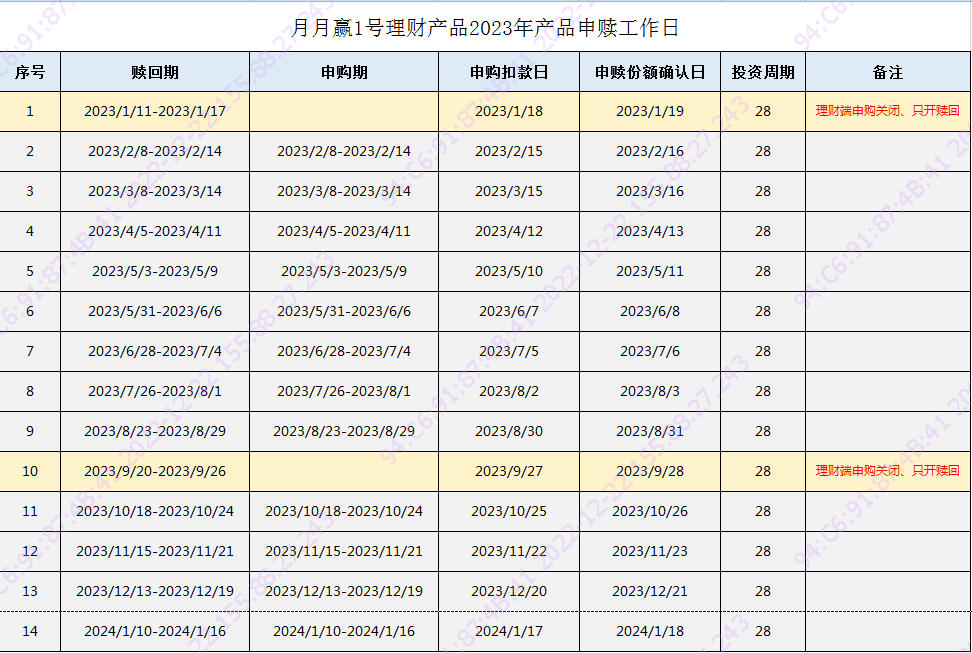Select confirmation date 2023/11/23
This screenshot has width=972, height=653.
650,551
